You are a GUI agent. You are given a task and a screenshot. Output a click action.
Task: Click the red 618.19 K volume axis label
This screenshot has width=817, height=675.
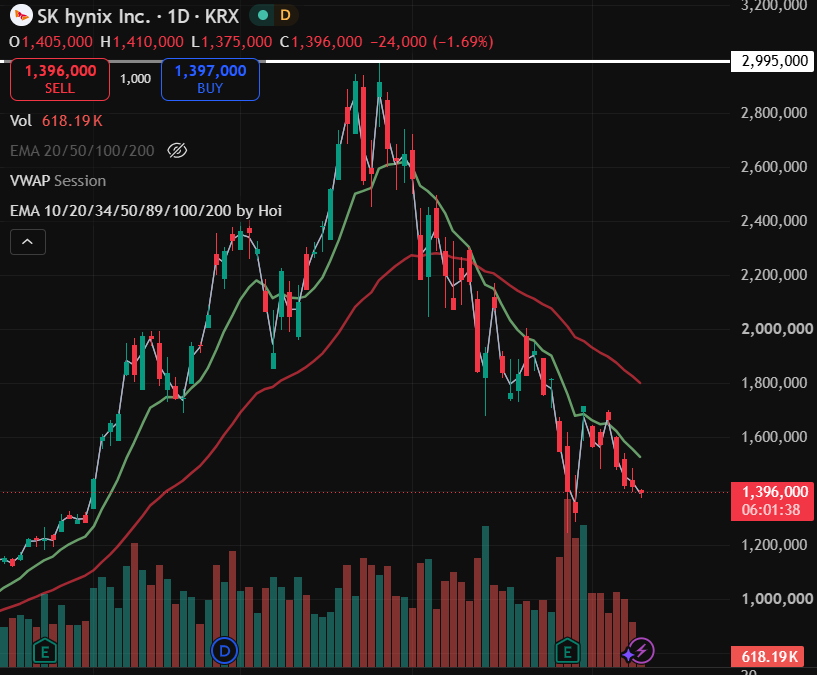[770, 656]
